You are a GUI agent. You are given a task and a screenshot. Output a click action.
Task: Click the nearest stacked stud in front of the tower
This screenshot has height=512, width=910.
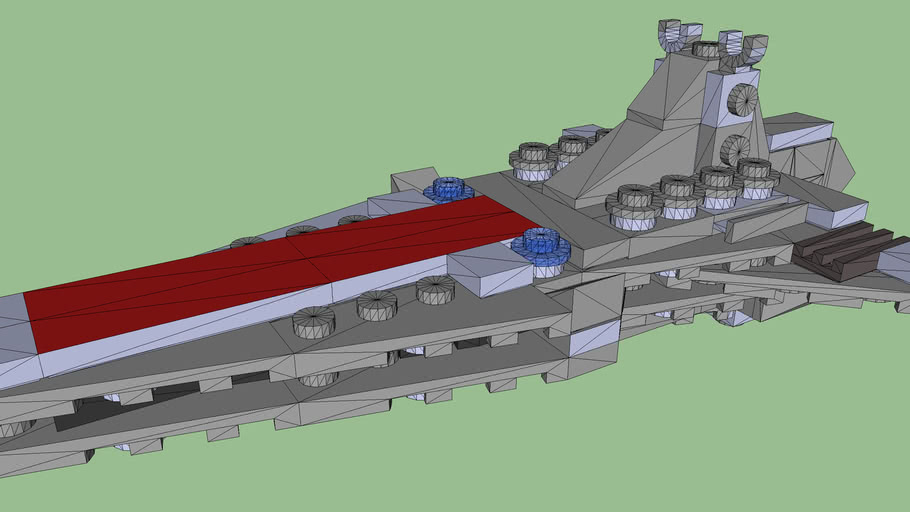(632, 205)
